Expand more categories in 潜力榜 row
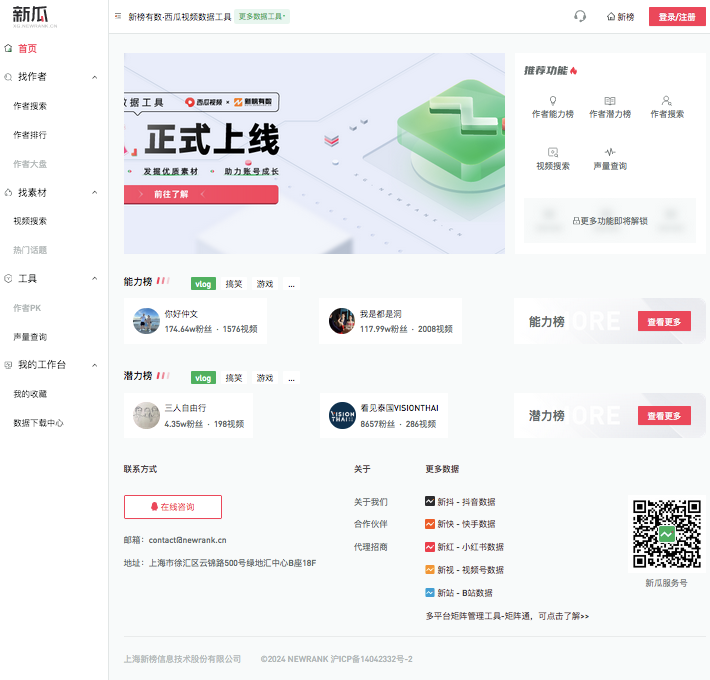The width and height of the screenshot is (710, 680). pyautogui.click(x=291, y=378)
